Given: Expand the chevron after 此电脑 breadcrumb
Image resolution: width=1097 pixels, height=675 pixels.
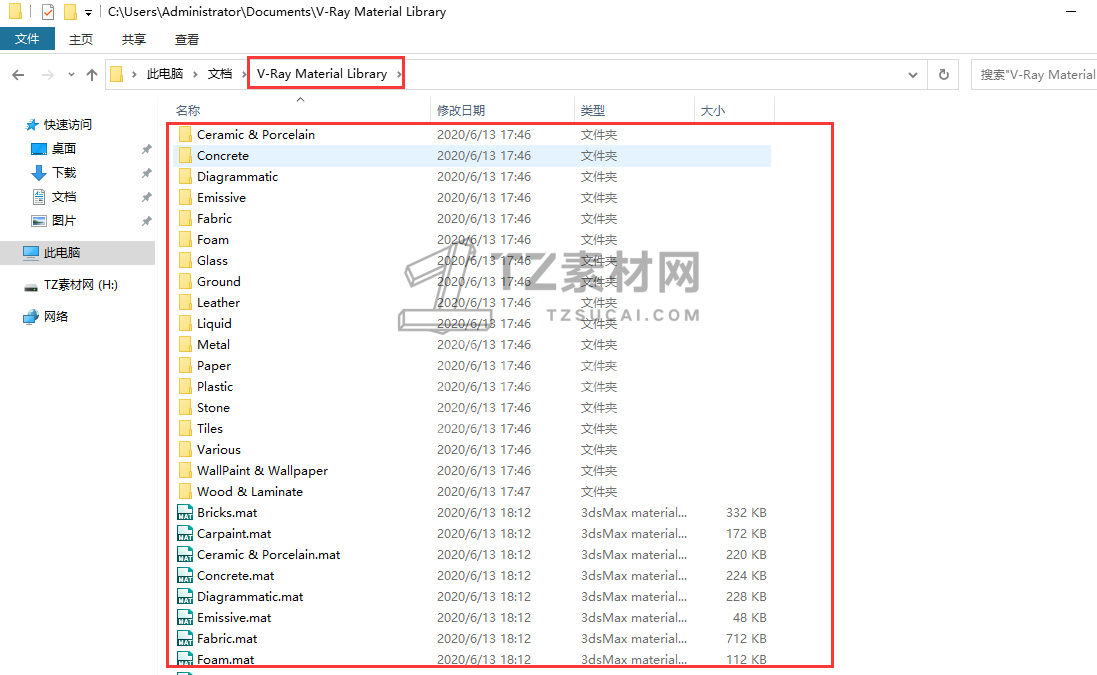Looking at the screenshot, I should pos(195,74).
